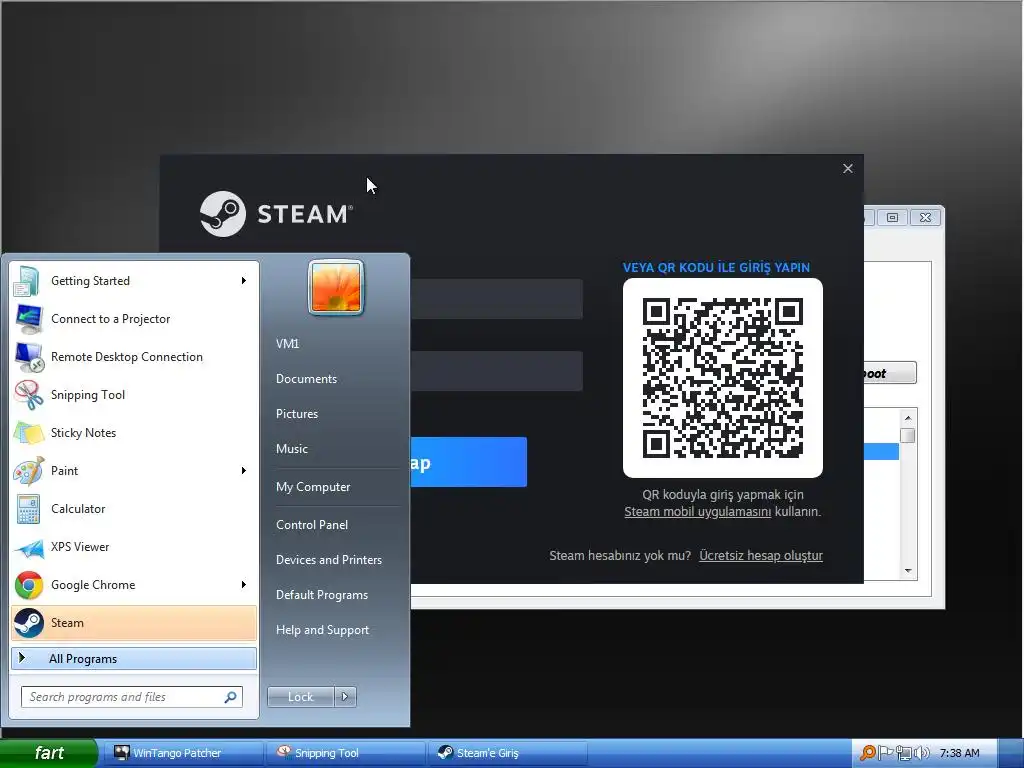Open Getting Started from the Start menu
Image resolution: width=1024 pixels, height=768 pixels.
134,281
